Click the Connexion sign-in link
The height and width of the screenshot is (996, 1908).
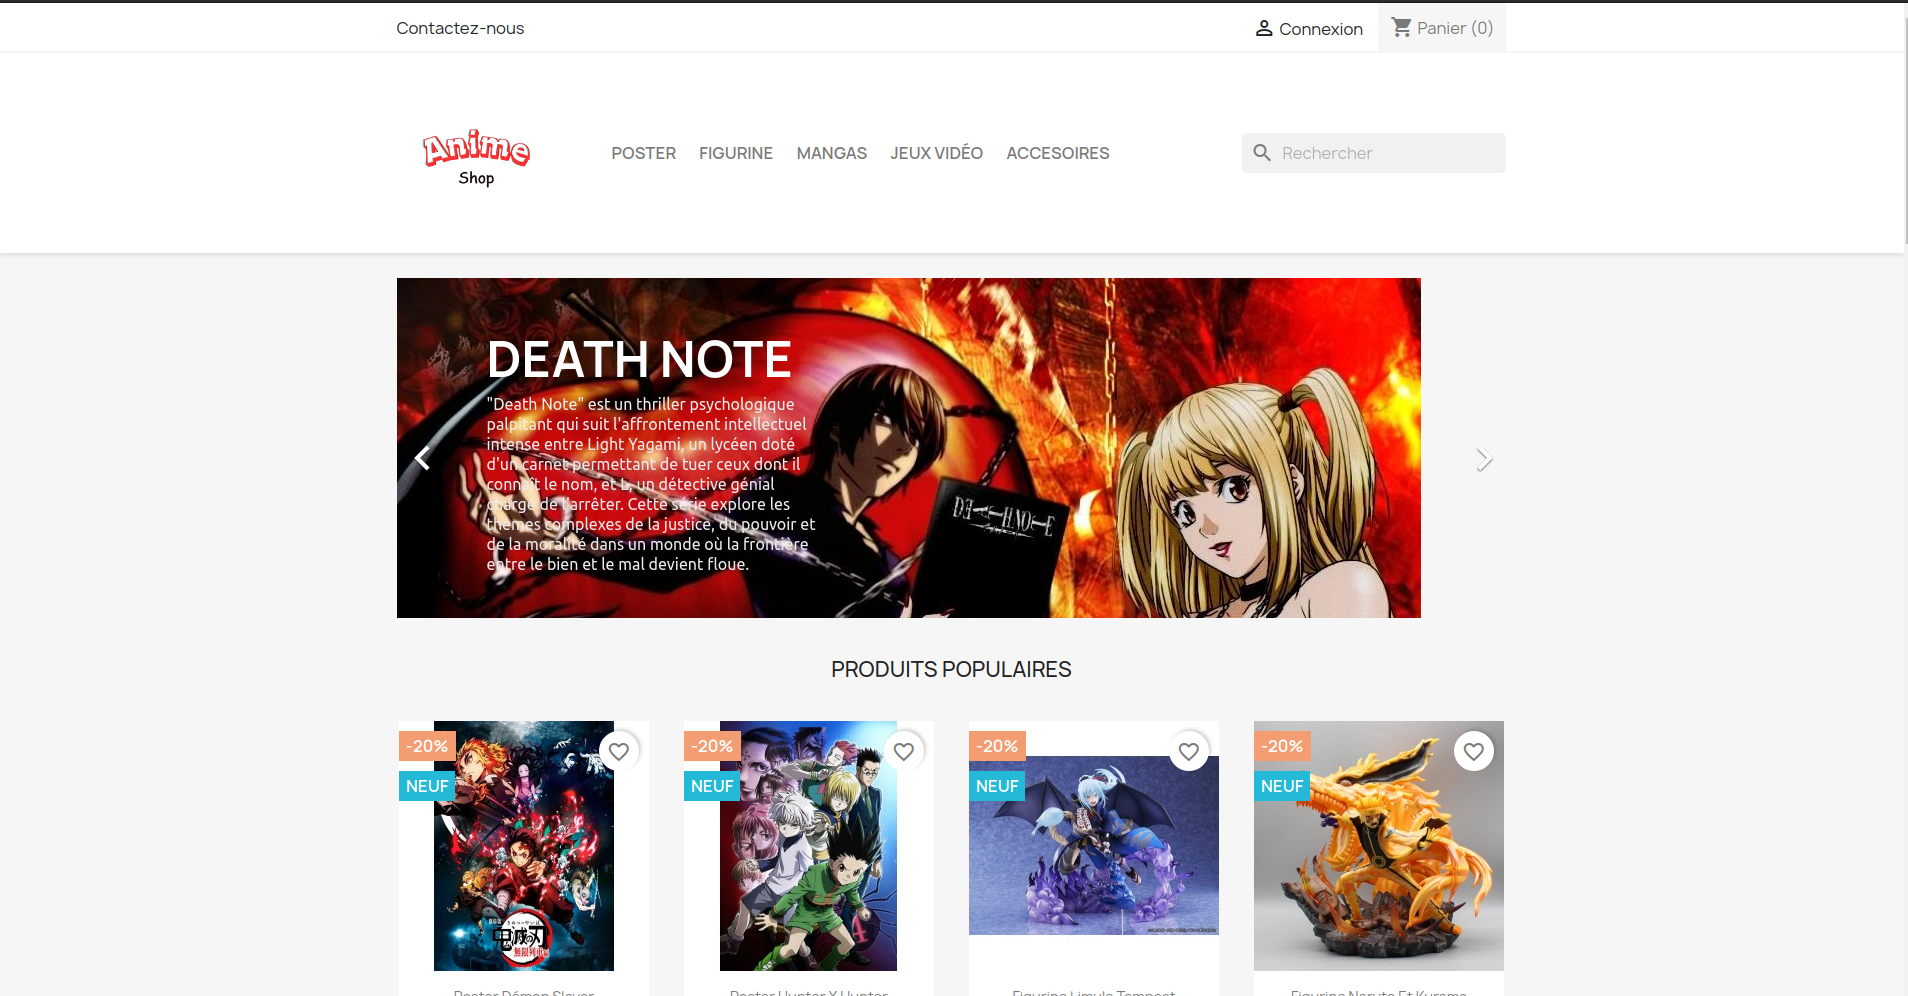(1320, 29)
